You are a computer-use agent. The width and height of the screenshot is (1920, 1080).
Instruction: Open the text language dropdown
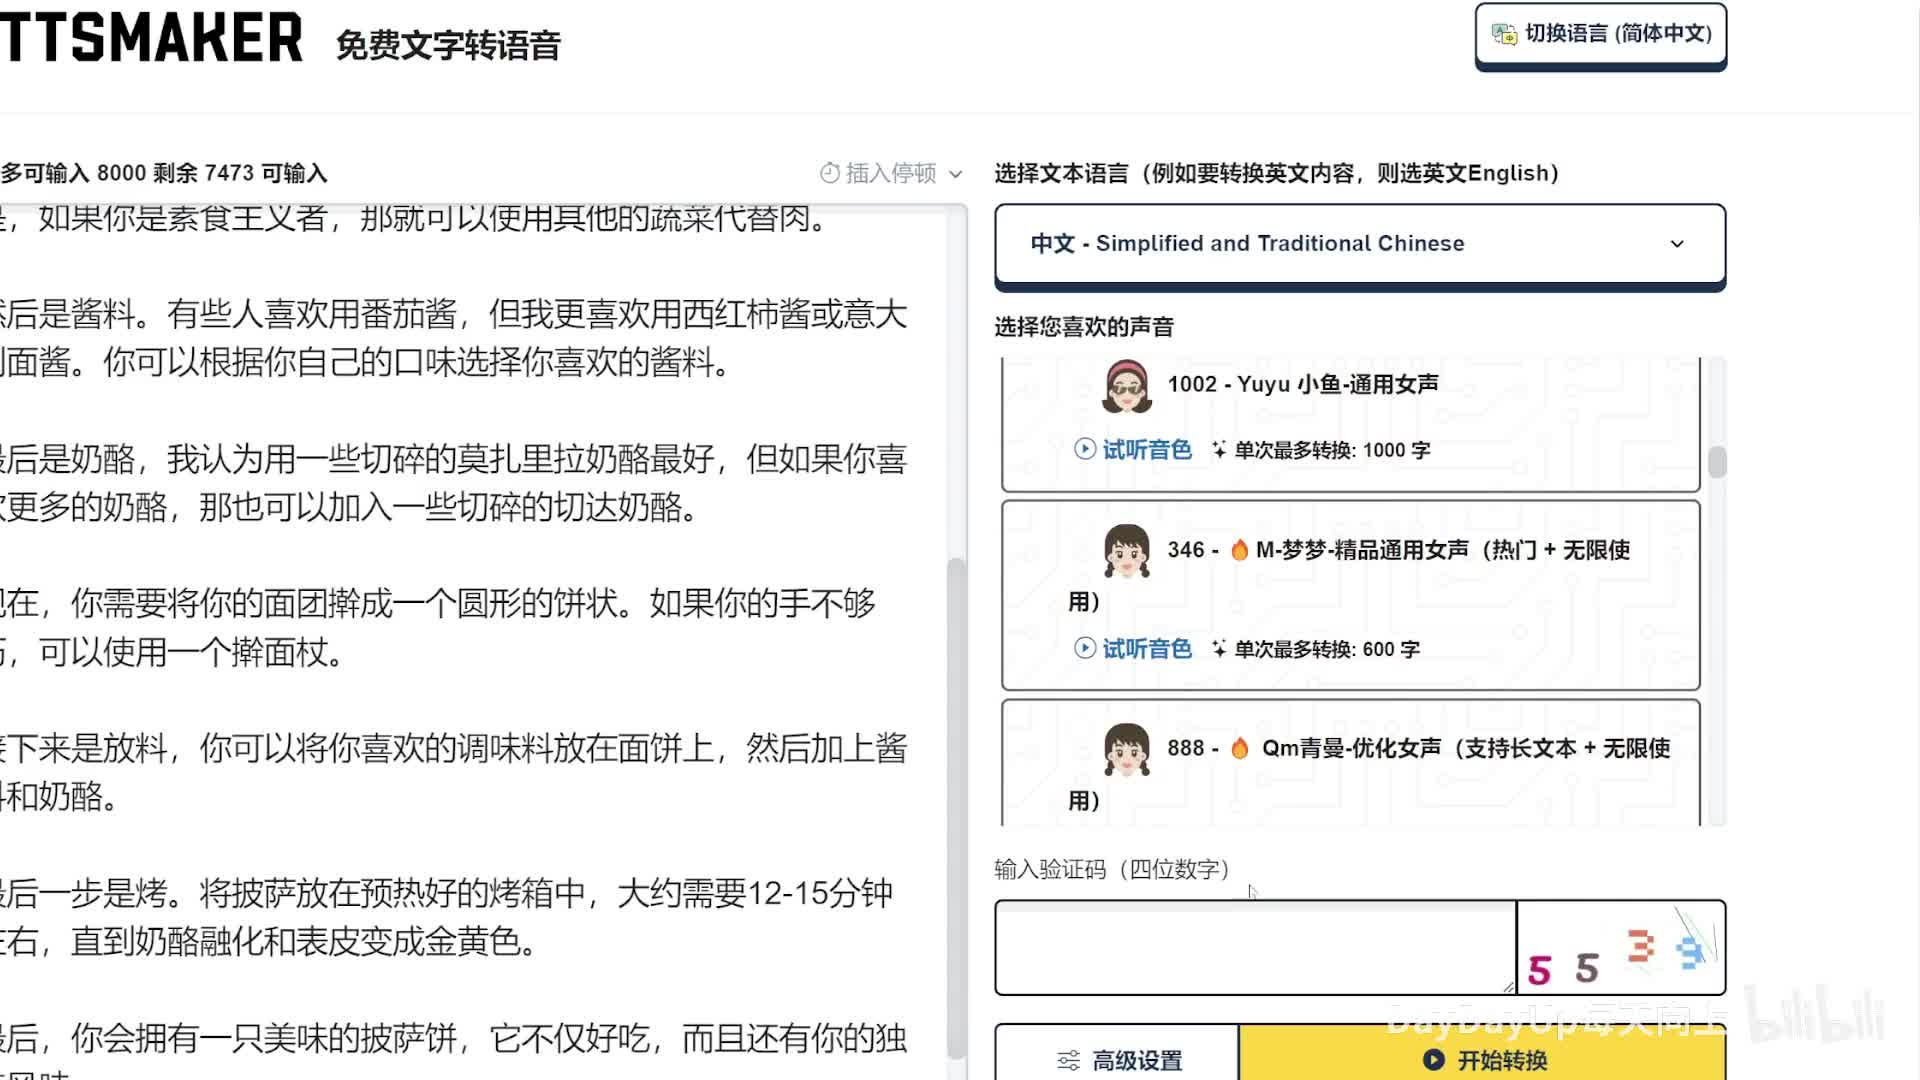pyautogui.click(x=1360, y=244)
